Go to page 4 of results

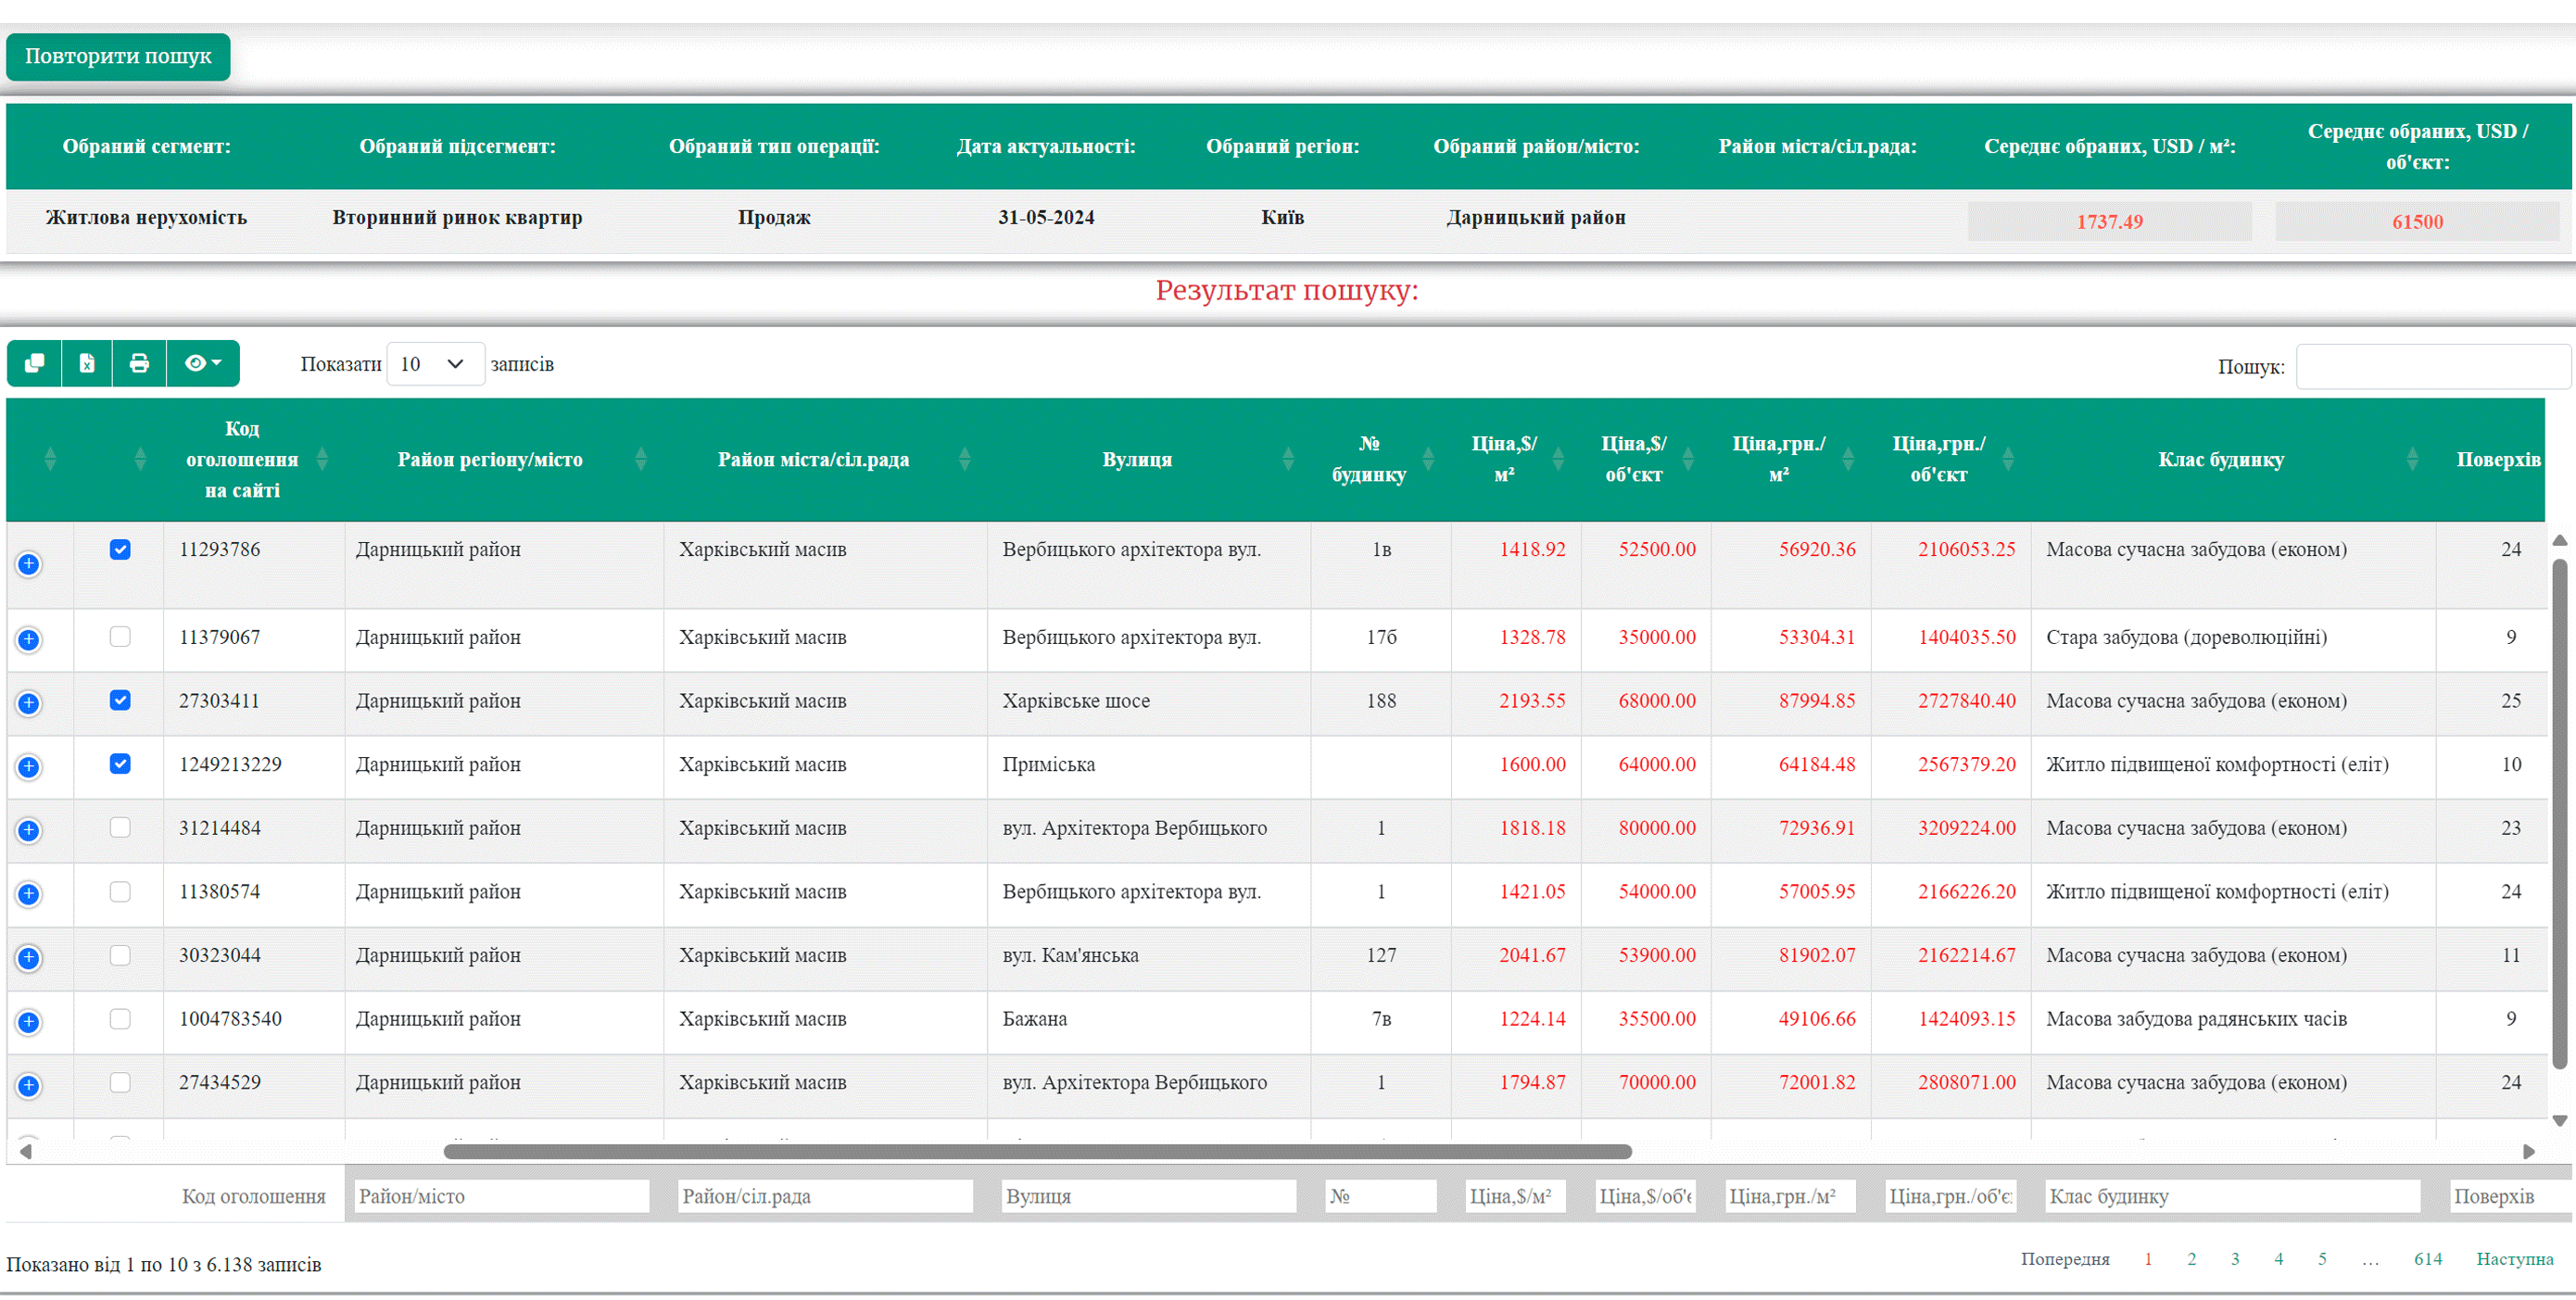coord(2279,1259)
